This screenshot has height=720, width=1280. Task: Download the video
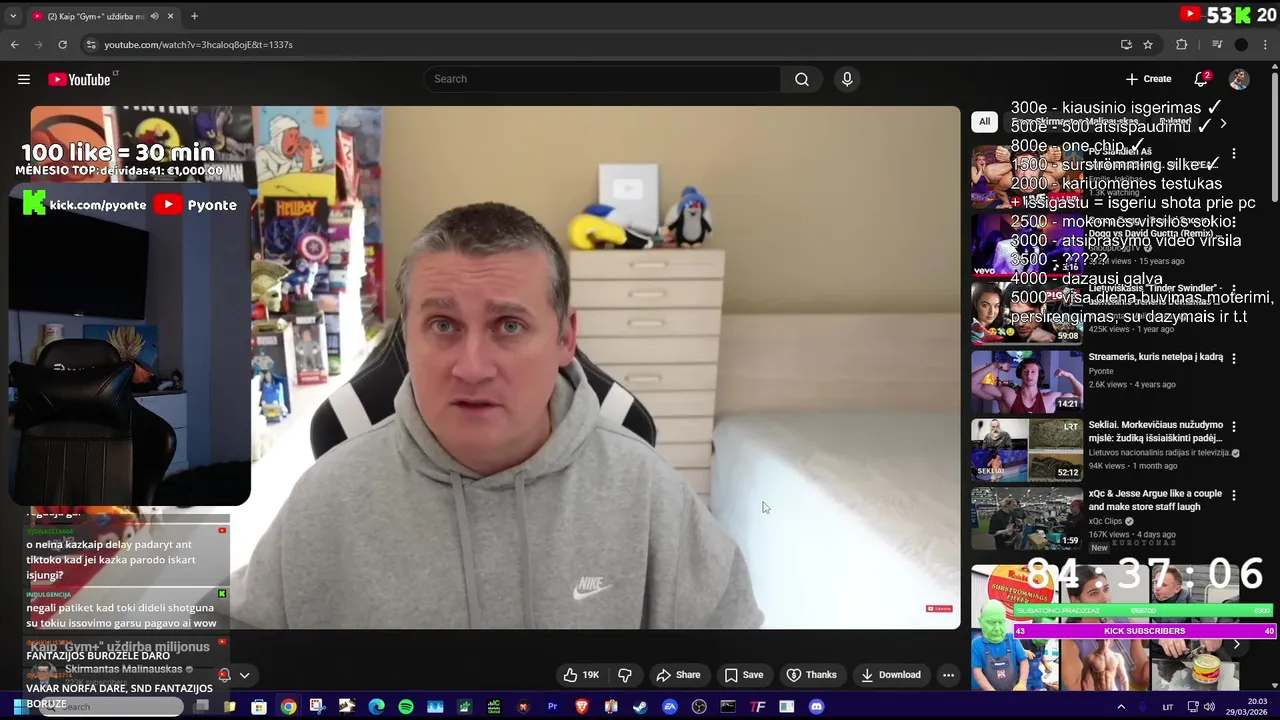pyautogui.click(x=890, y=675)
